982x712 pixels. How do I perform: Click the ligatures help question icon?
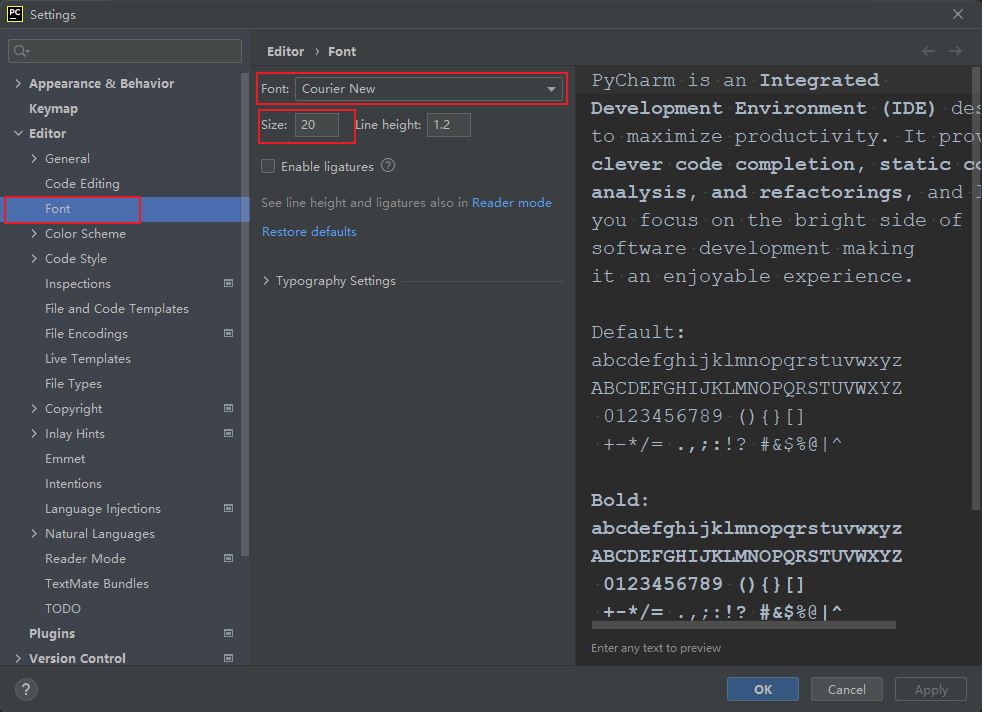click(x=388, y=166)
